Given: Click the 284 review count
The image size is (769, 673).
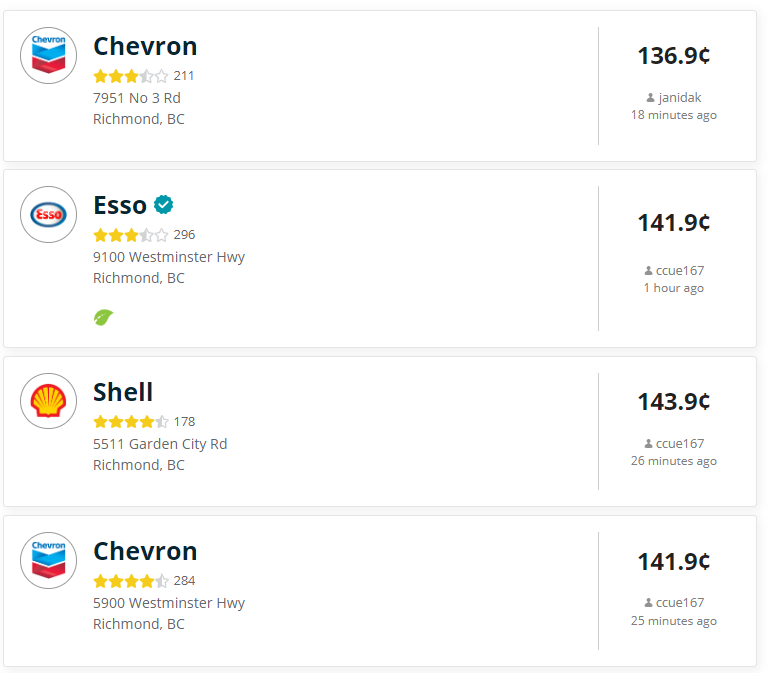Looking at the screenshot, I should pos(184,581).
